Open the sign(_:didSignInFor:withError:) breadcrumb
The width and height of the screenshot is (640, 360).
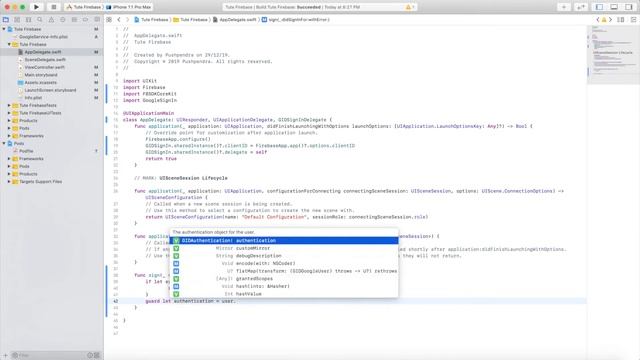pos(296,20)
